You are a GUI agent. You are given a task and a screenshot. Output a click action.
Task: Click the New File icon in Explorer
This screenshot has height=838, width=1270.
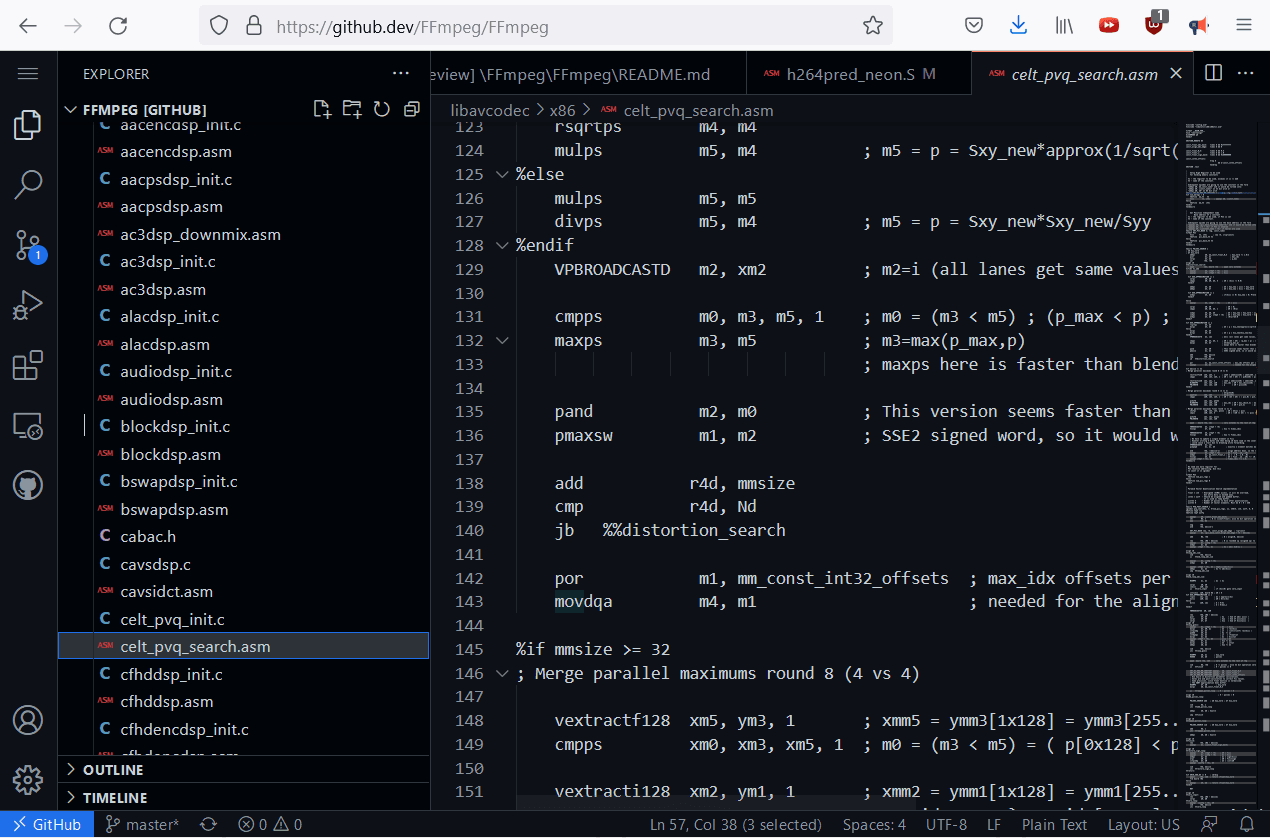[x=321, y=109]
